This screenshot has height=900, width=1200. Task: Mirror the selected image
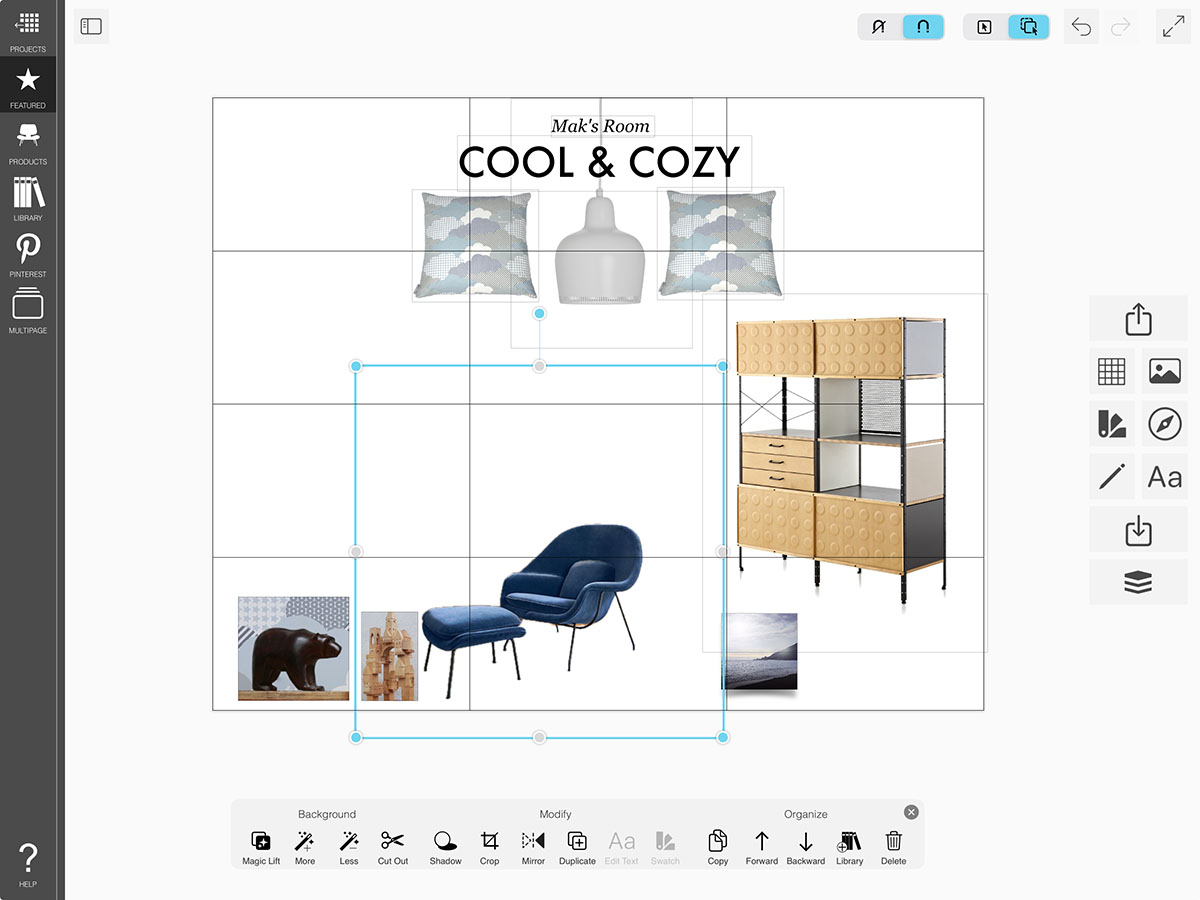tap(533, 847)
